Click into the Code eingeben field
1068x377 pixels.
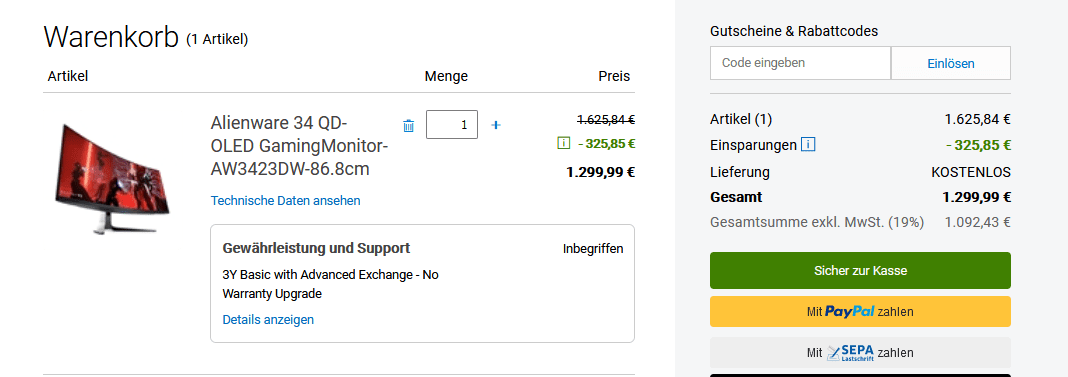[x=800, y=63]
